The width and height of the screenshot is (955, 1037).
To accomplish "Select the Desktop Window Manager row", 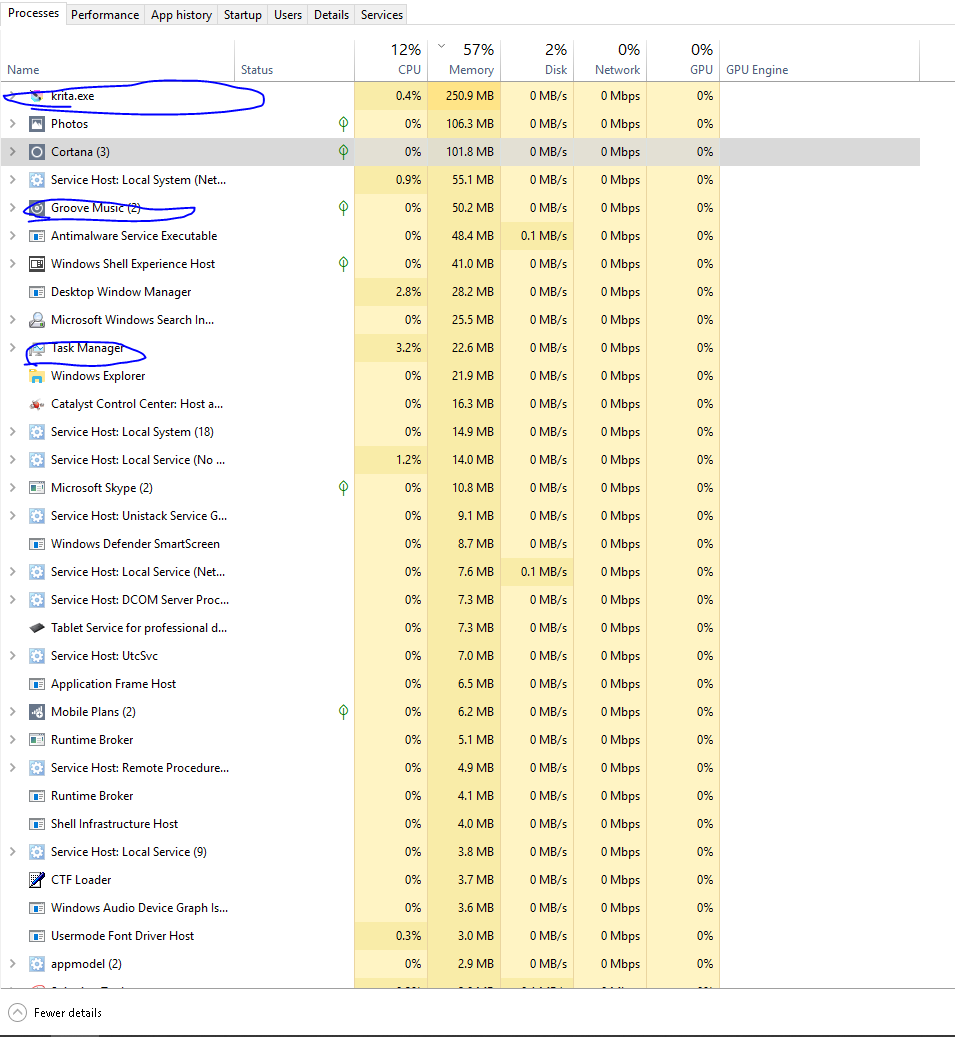I will [121, 292].
